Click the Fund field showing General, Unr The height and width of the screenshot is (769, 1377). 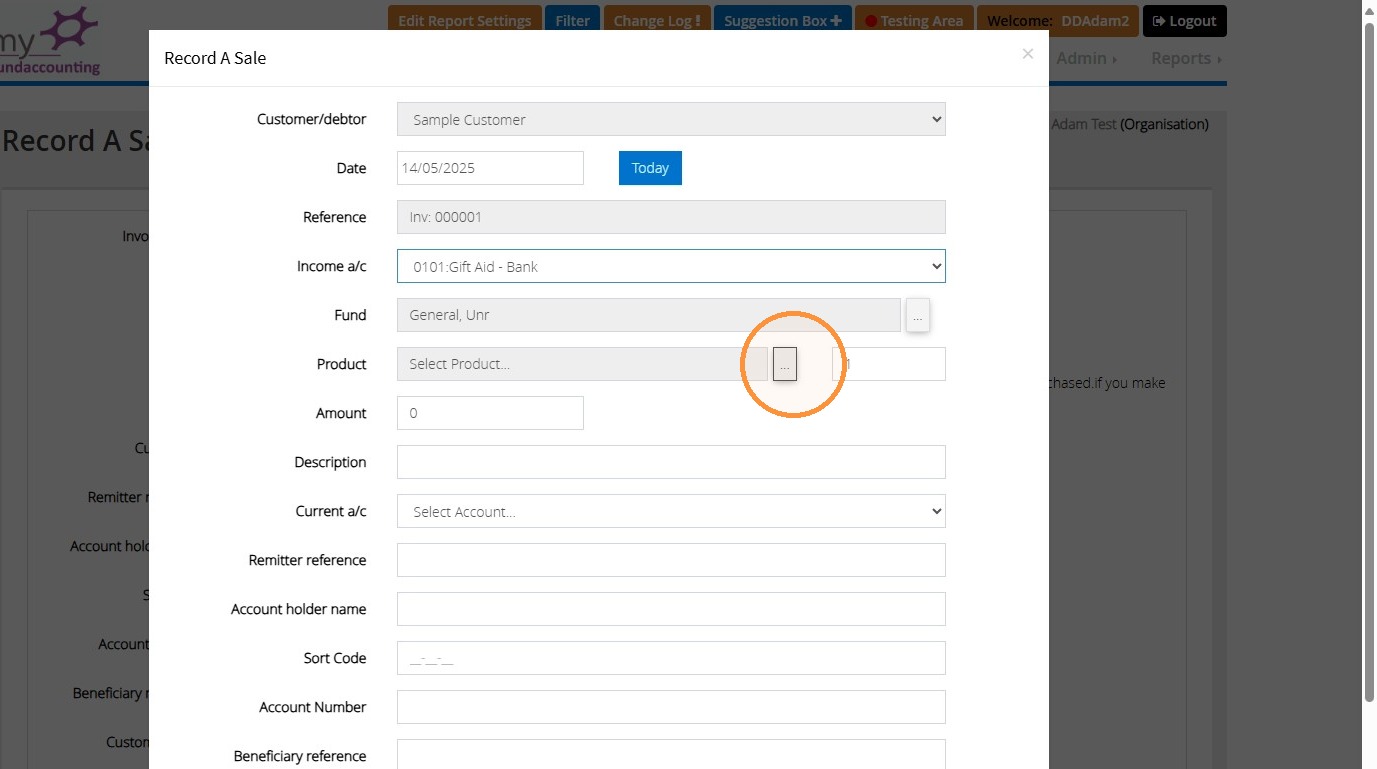649,315
